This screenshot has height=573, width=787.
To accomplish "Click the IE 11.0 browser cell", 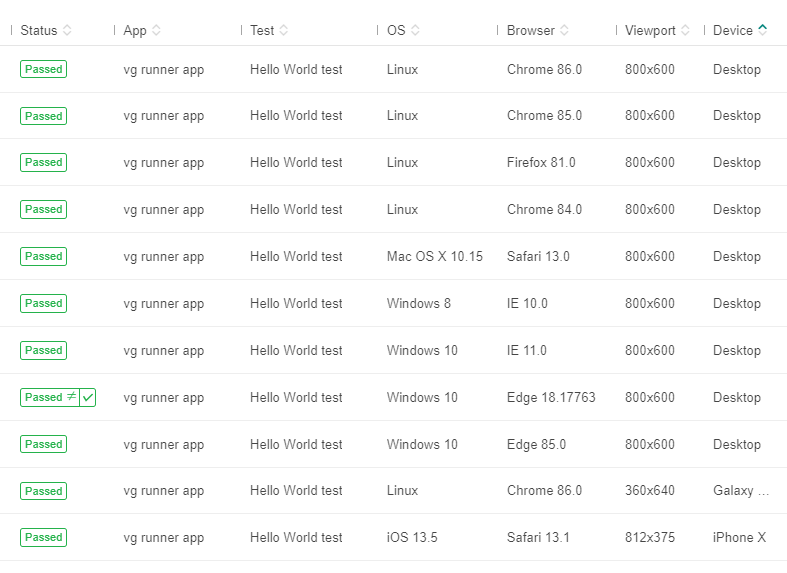I will point(526,351).
